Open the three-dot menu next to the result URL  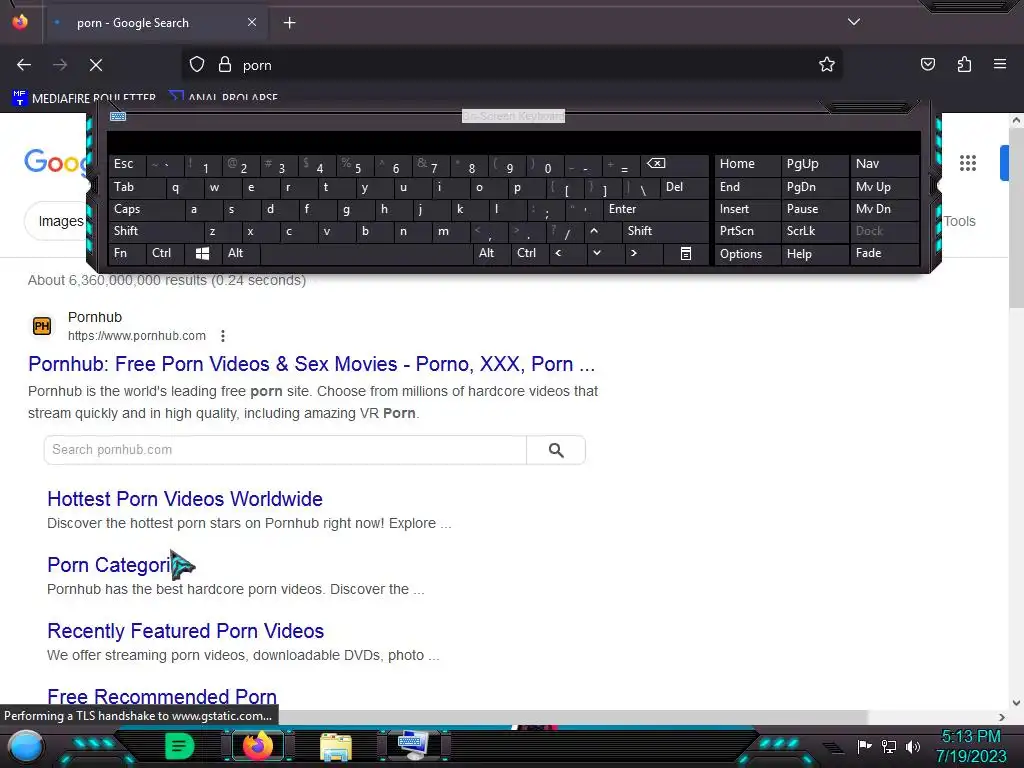pos(223,336)
